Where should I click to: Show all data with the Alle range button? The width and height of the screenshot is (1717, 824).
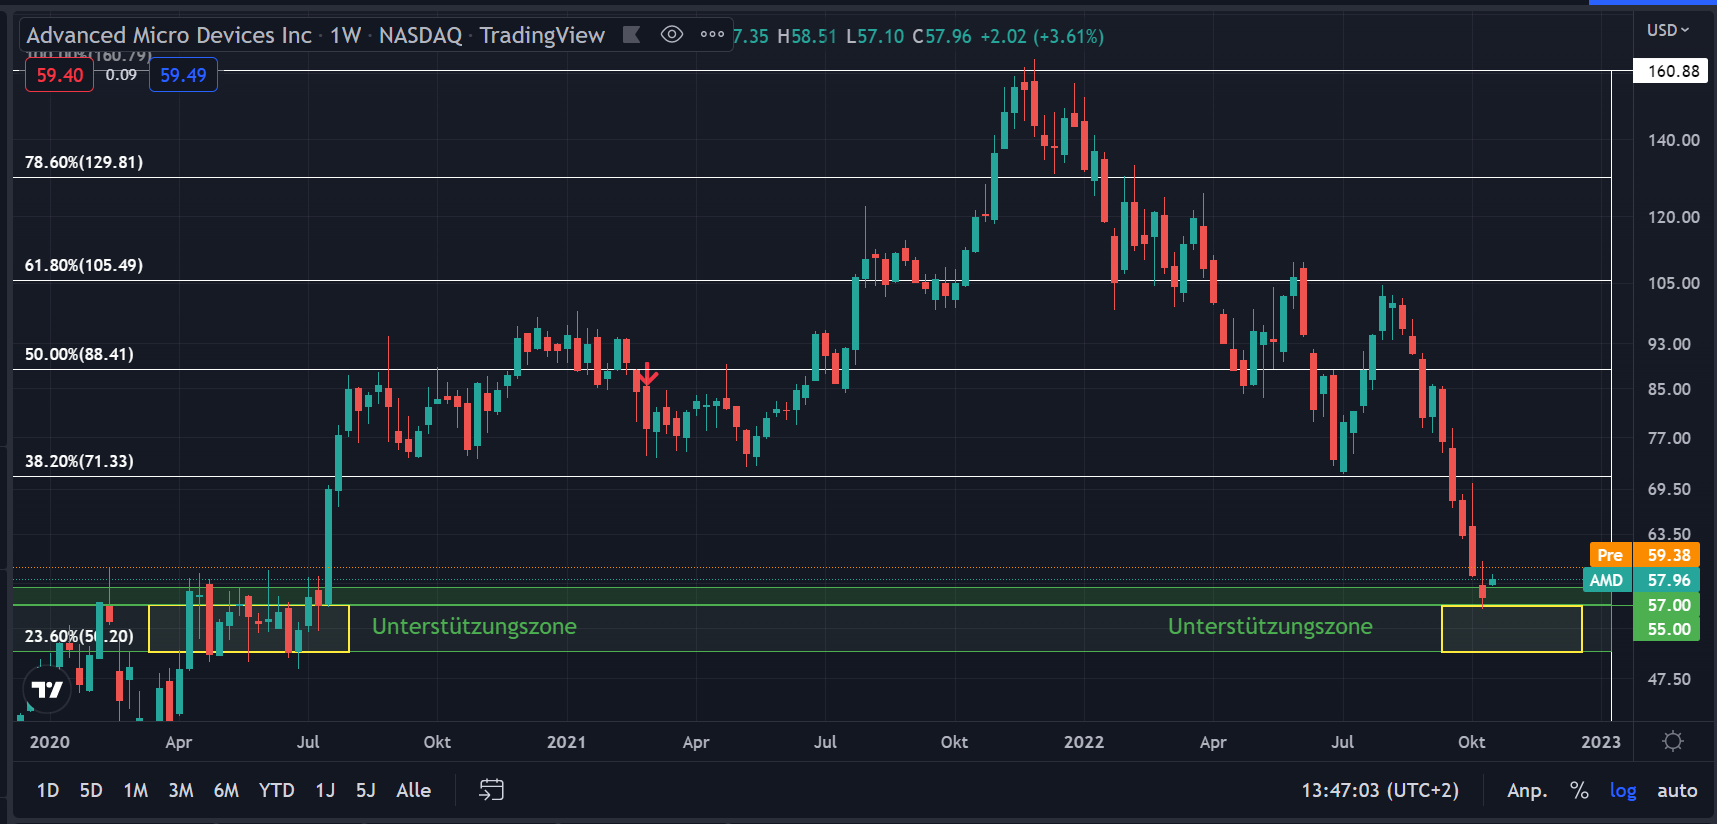point(414,790)
